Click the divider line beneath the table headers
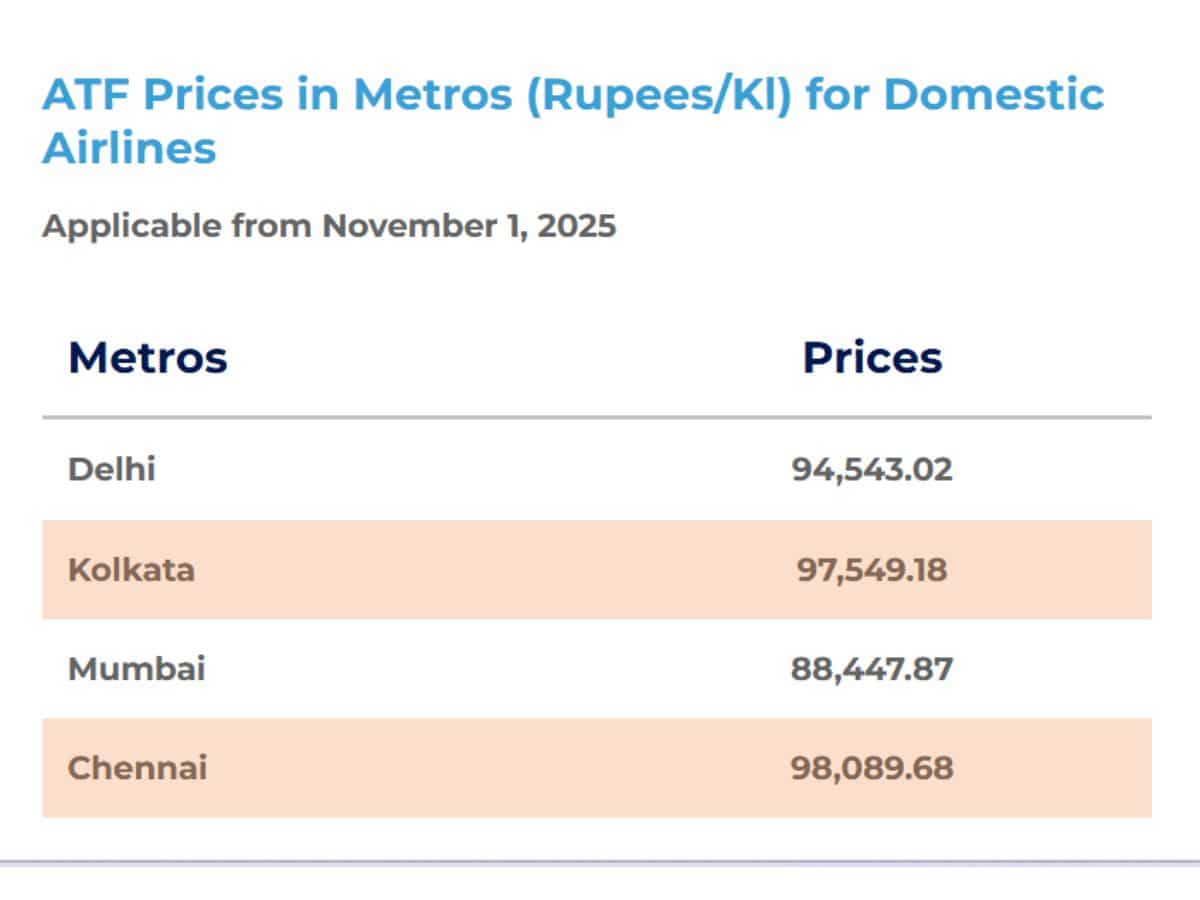1200x900 pixels. [x=597, y=417]
